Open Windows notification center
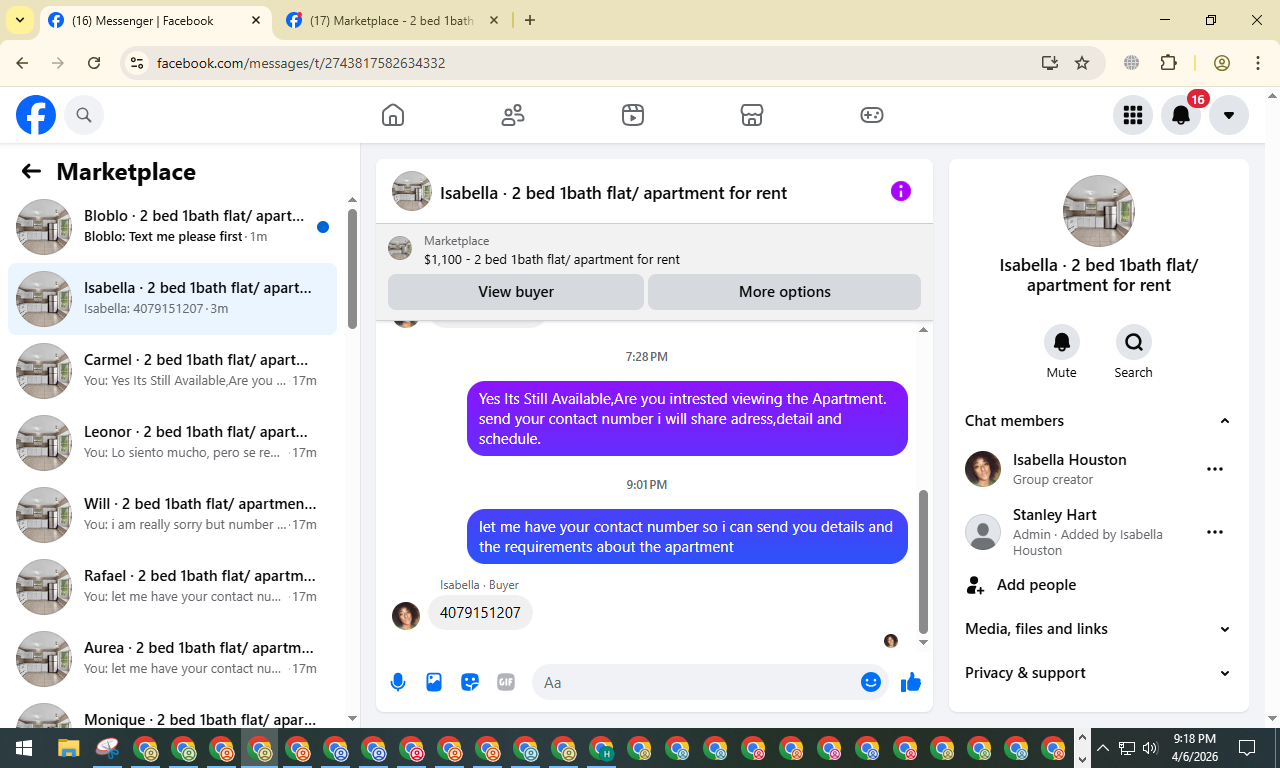 (x=1247, y=748)
